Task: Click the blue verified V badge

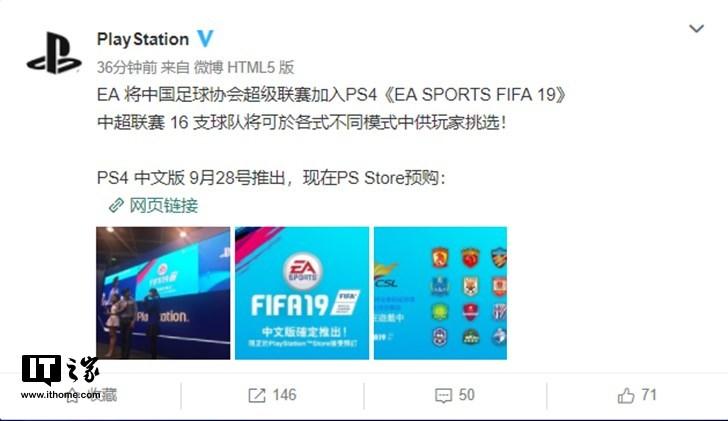Action: pos(205,39)
